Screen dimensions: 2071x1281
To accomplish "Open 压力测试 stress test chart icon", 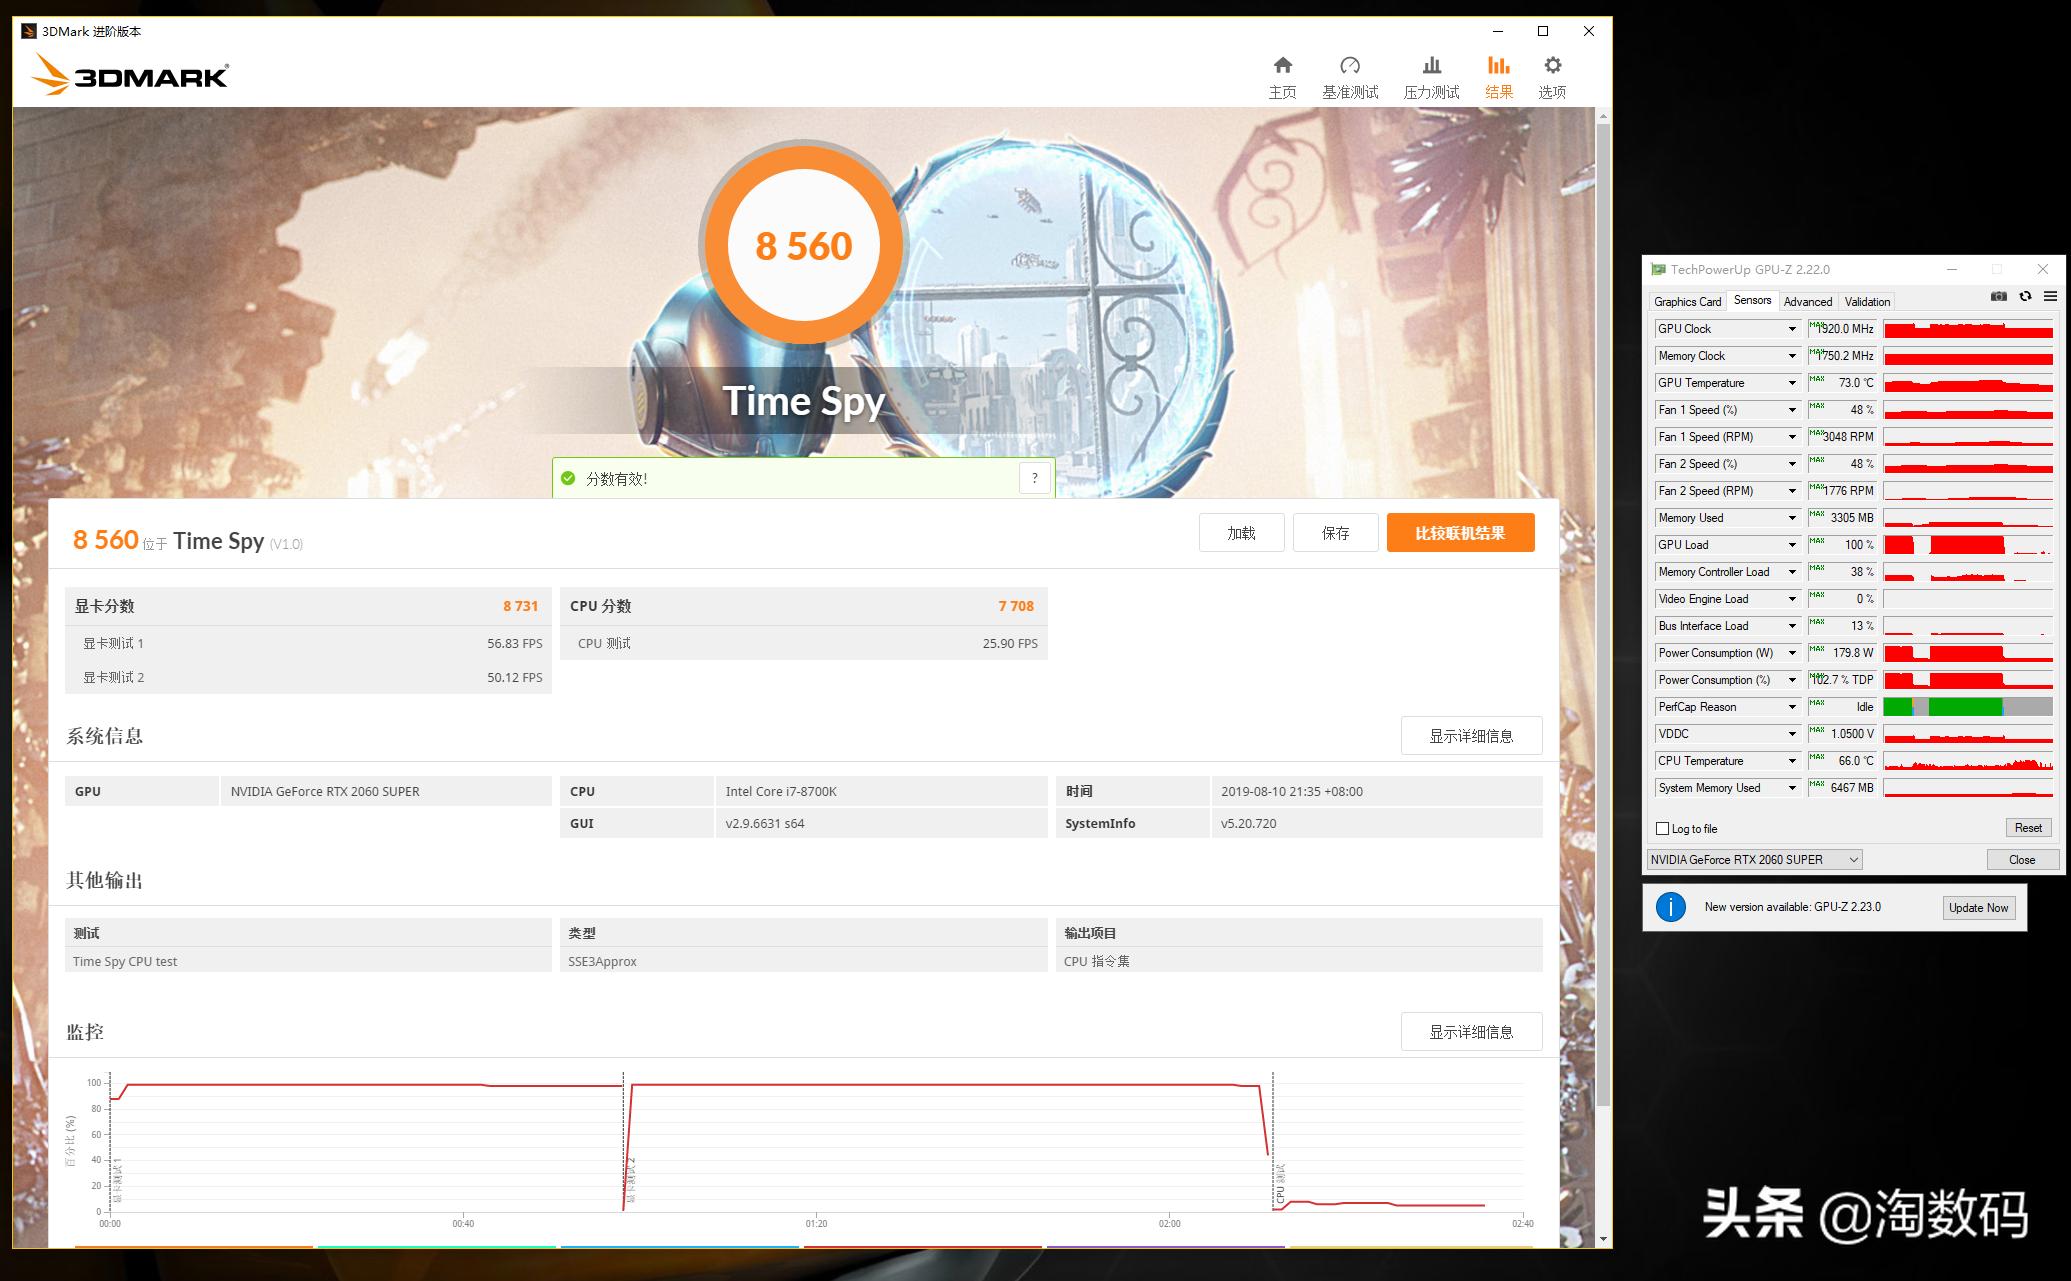I will [x=1430, y=64].
